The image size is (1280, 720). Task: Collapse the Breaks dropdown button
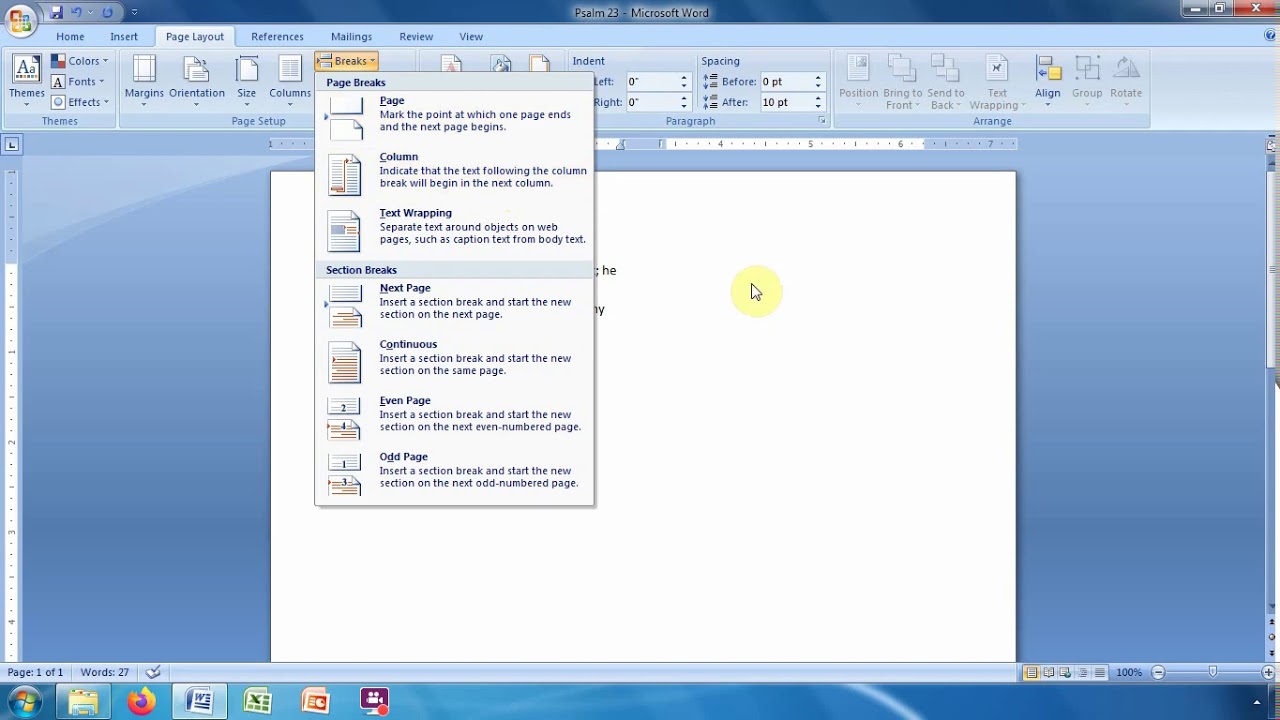tap(346, 61)
